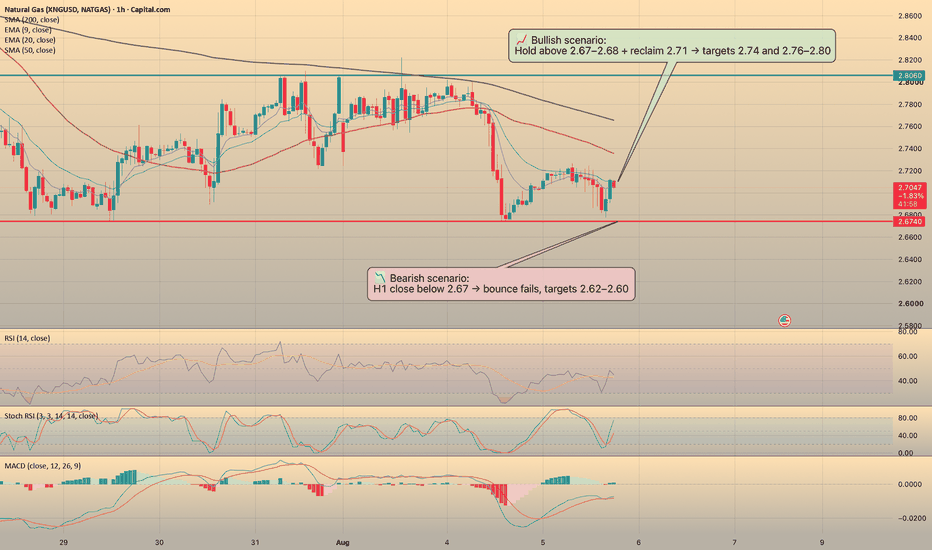Click the bearish chart emoji in the red callout
Screen dimensions: 932x550
click(380, 278)
